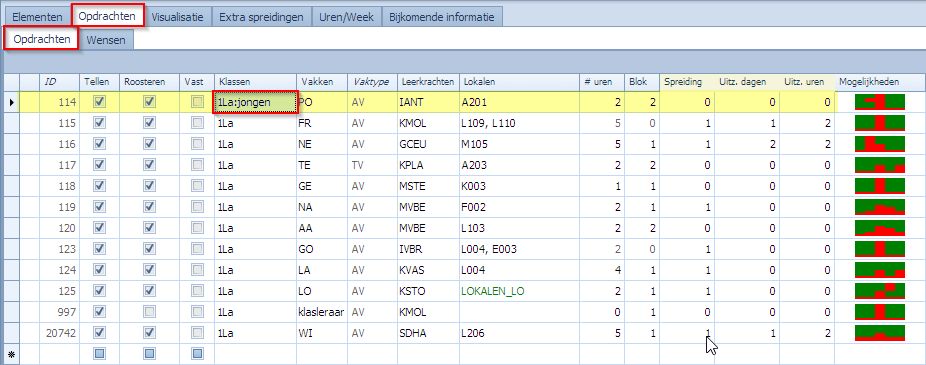926x365 pixels.
Task: Tick the Roosteren checkbox in the new row
Action: coord(149,354)
